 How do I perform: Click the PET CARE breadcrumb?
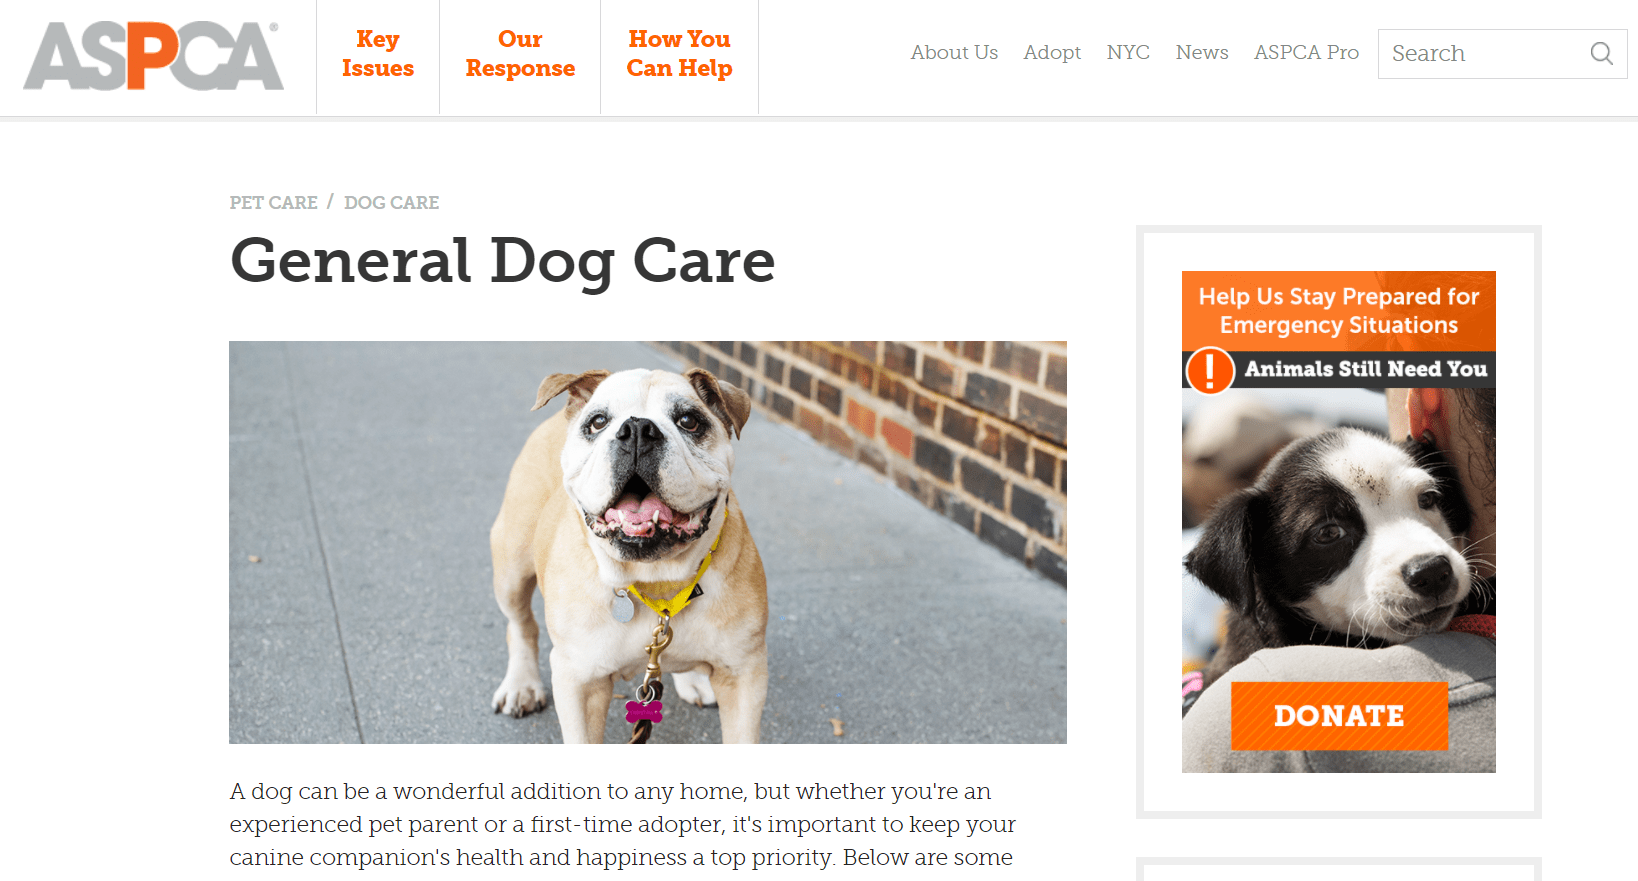(274, 202)
